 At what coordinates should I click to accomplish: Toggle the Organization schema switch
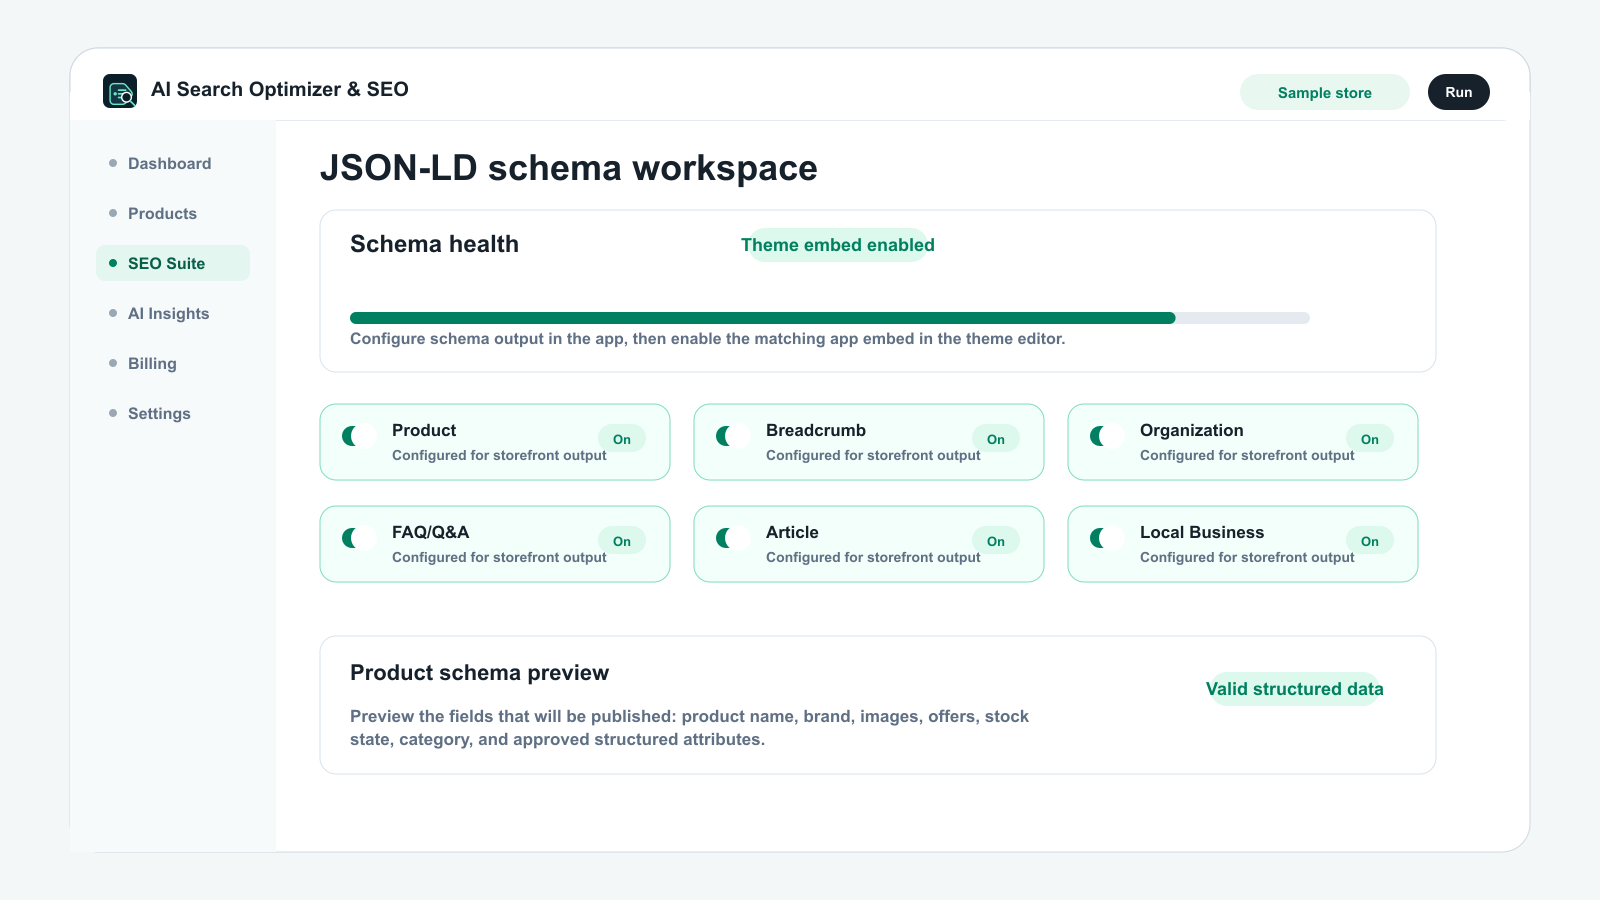coord(1106,436)
